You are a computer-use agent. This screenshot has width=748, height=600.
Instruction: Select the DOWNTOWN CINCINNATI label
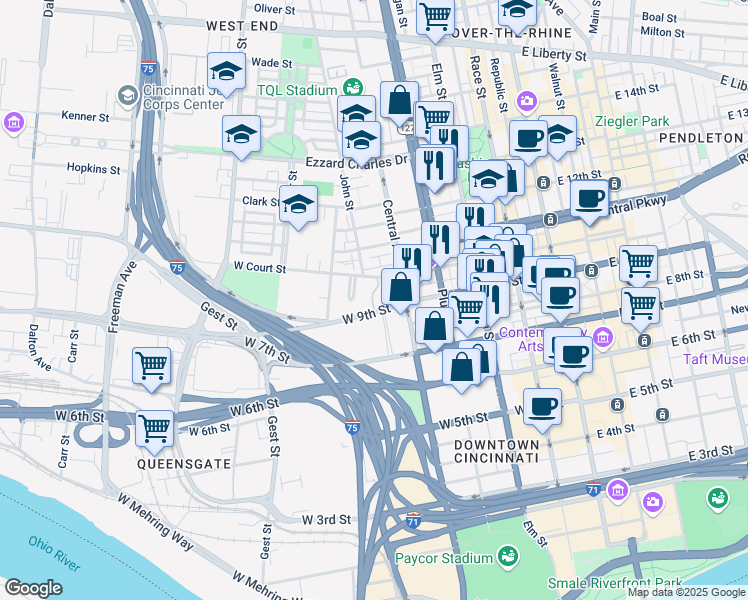tap(496, 451)
